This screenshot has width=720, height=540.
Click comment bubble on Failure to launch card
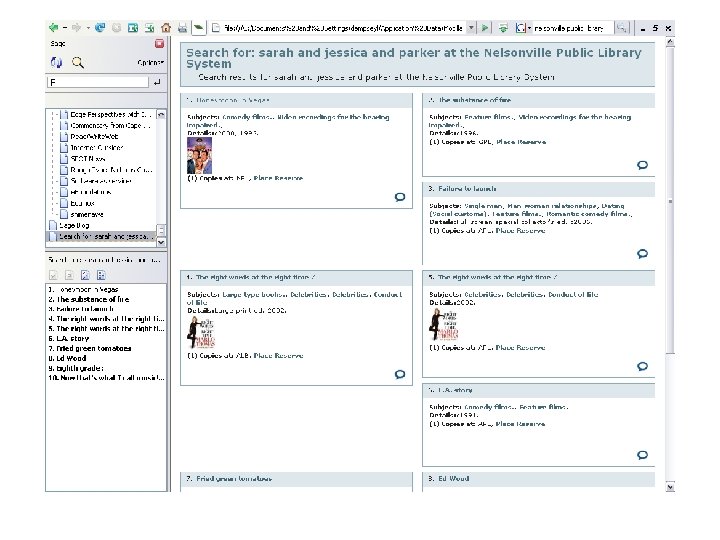(642, 253)
